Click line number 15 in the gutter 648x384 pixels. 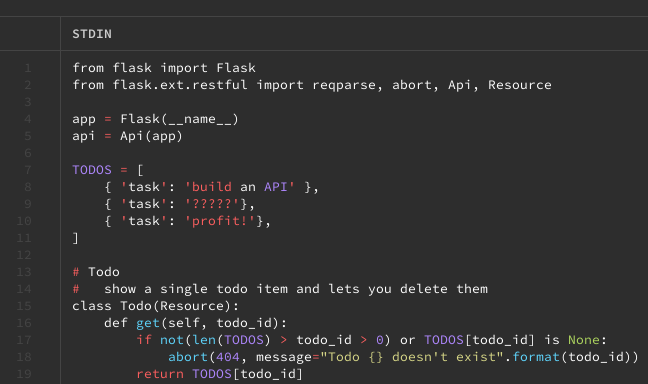(x=24, y=306)
